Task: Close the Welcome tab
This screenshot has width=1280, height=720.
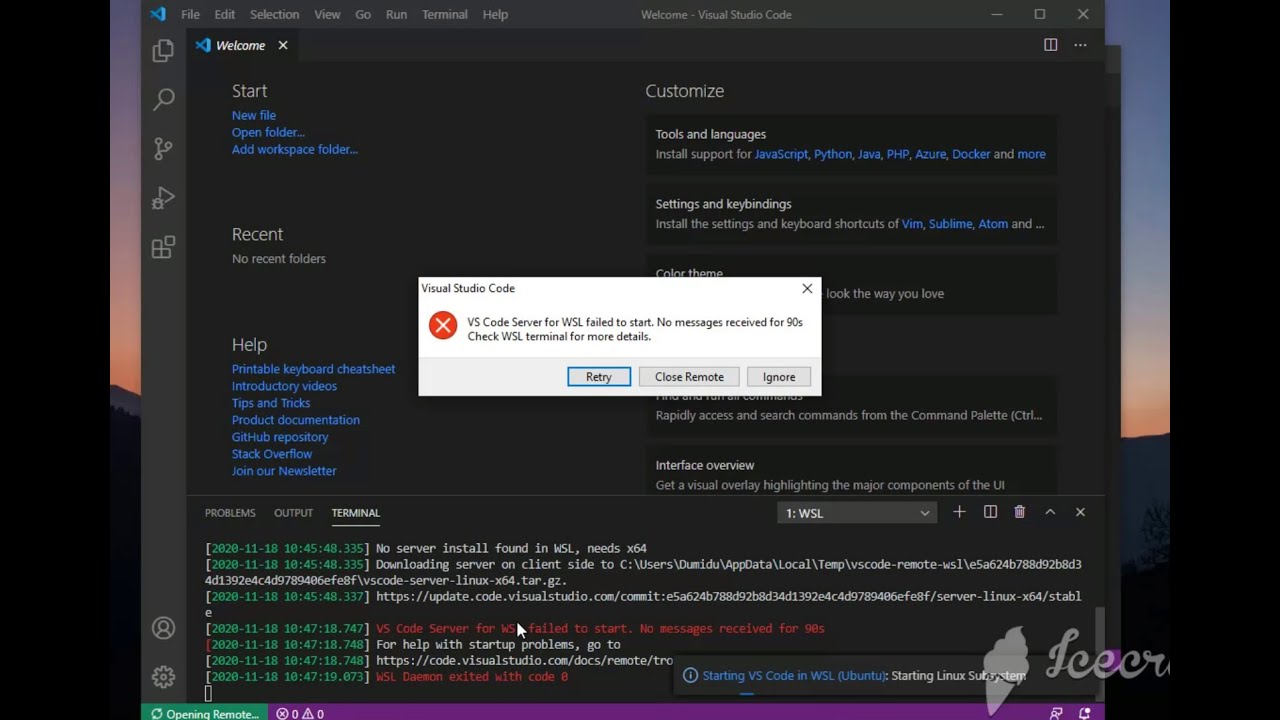Action: pyautogui.click(x=282, y=45)
